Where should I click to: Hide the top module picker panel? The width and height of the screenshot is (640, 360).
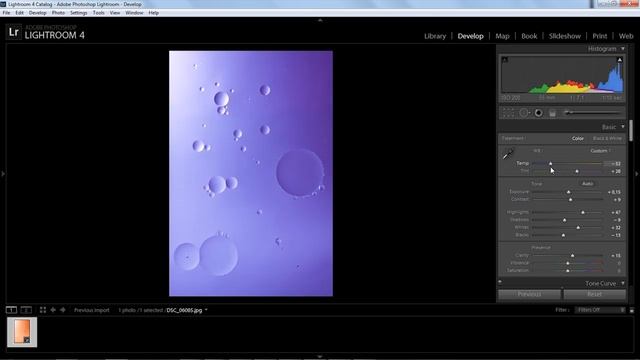(x=320, y=20)
